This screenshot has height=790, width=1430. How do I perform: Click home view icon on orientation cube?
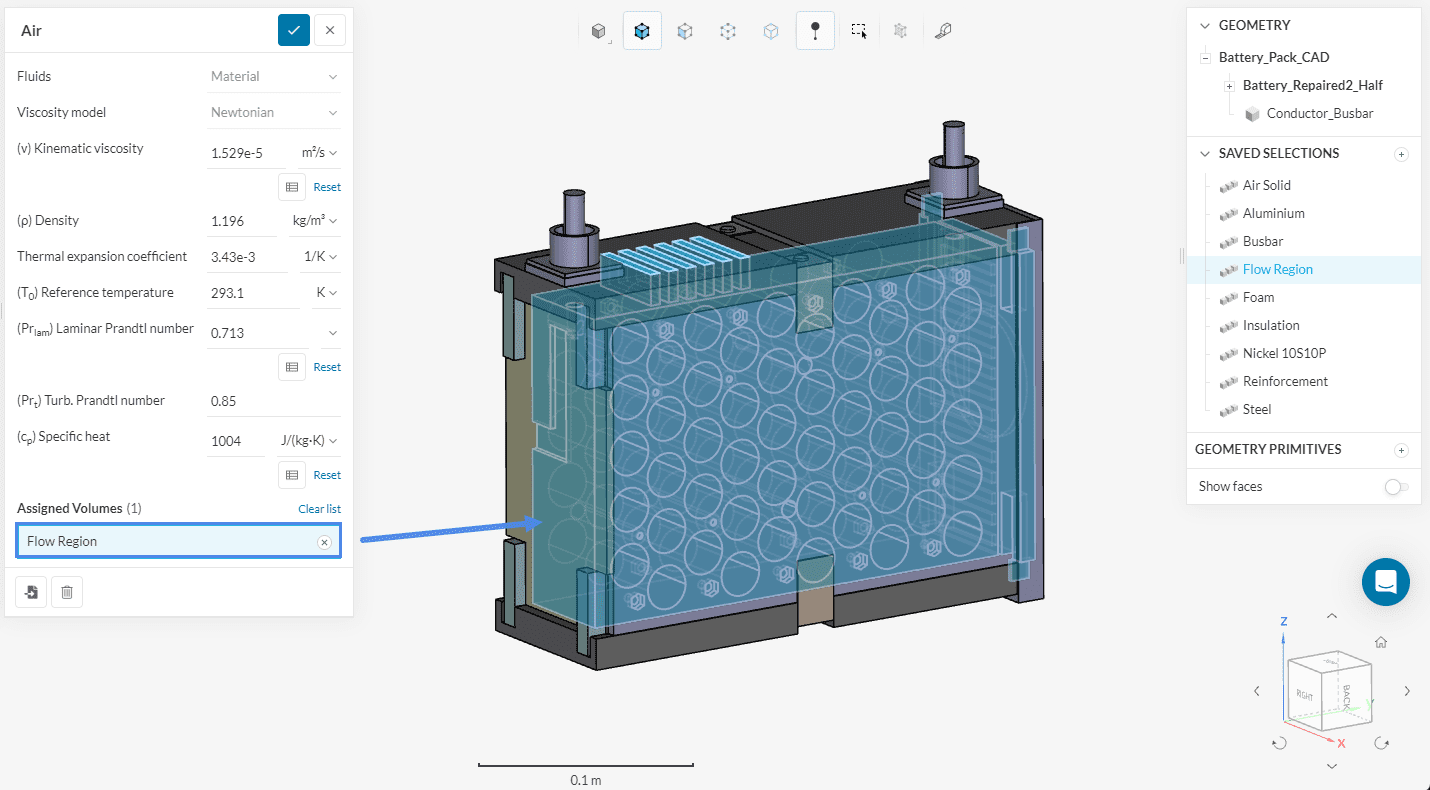[x=1380, y=642]
